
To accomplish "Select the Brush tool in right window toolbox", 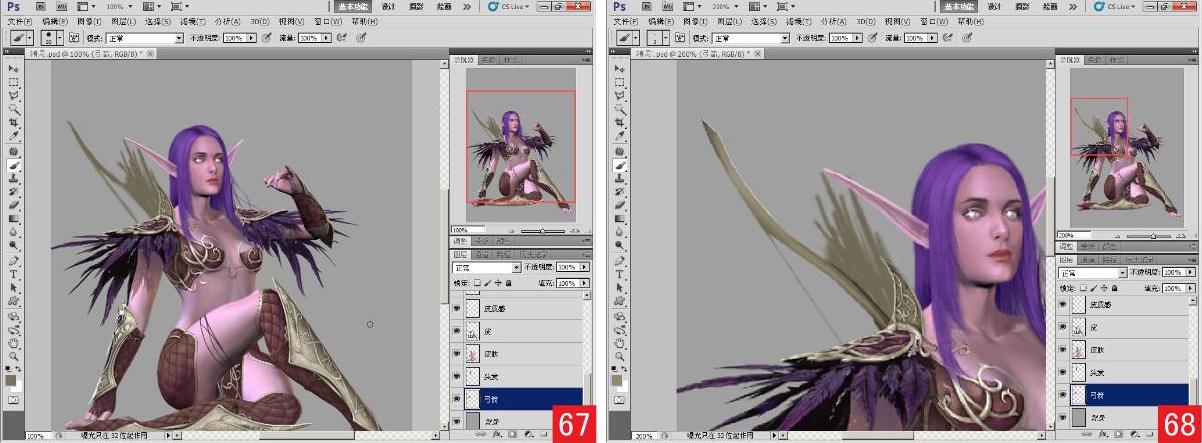I will click(x=620, y=164).
